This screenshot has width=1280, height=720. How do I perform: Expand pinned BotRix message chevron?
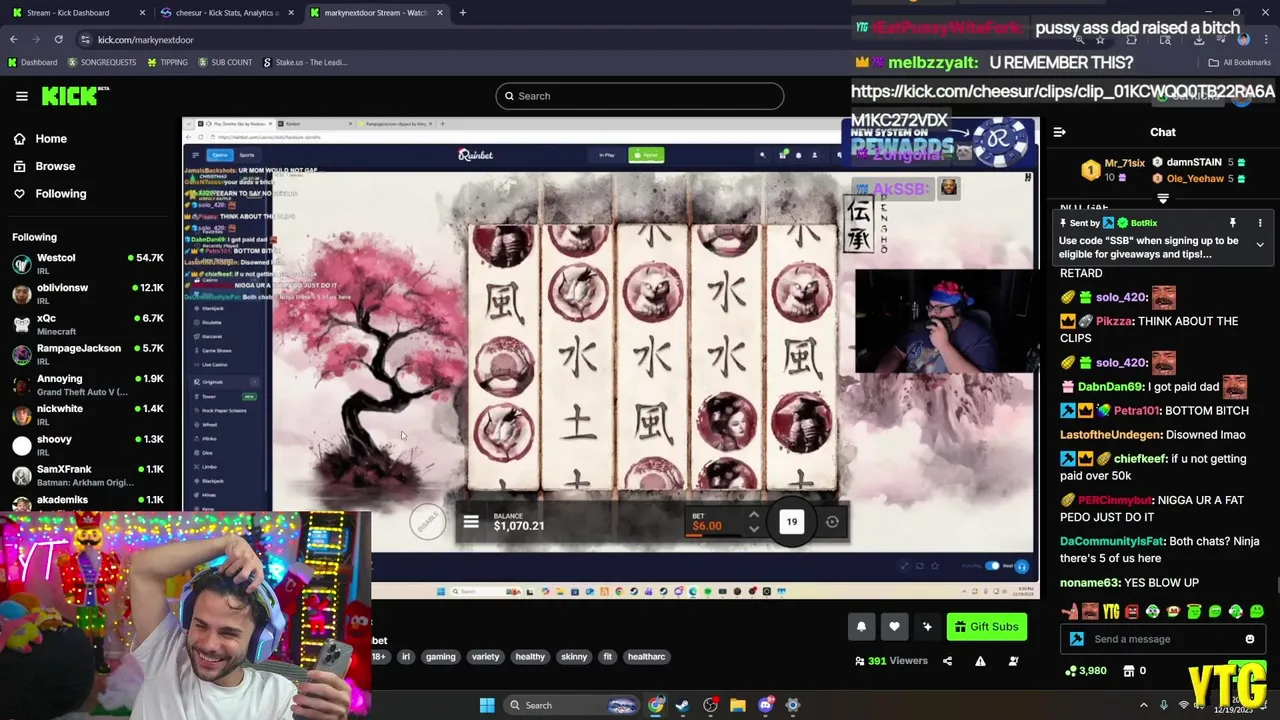1260,245
